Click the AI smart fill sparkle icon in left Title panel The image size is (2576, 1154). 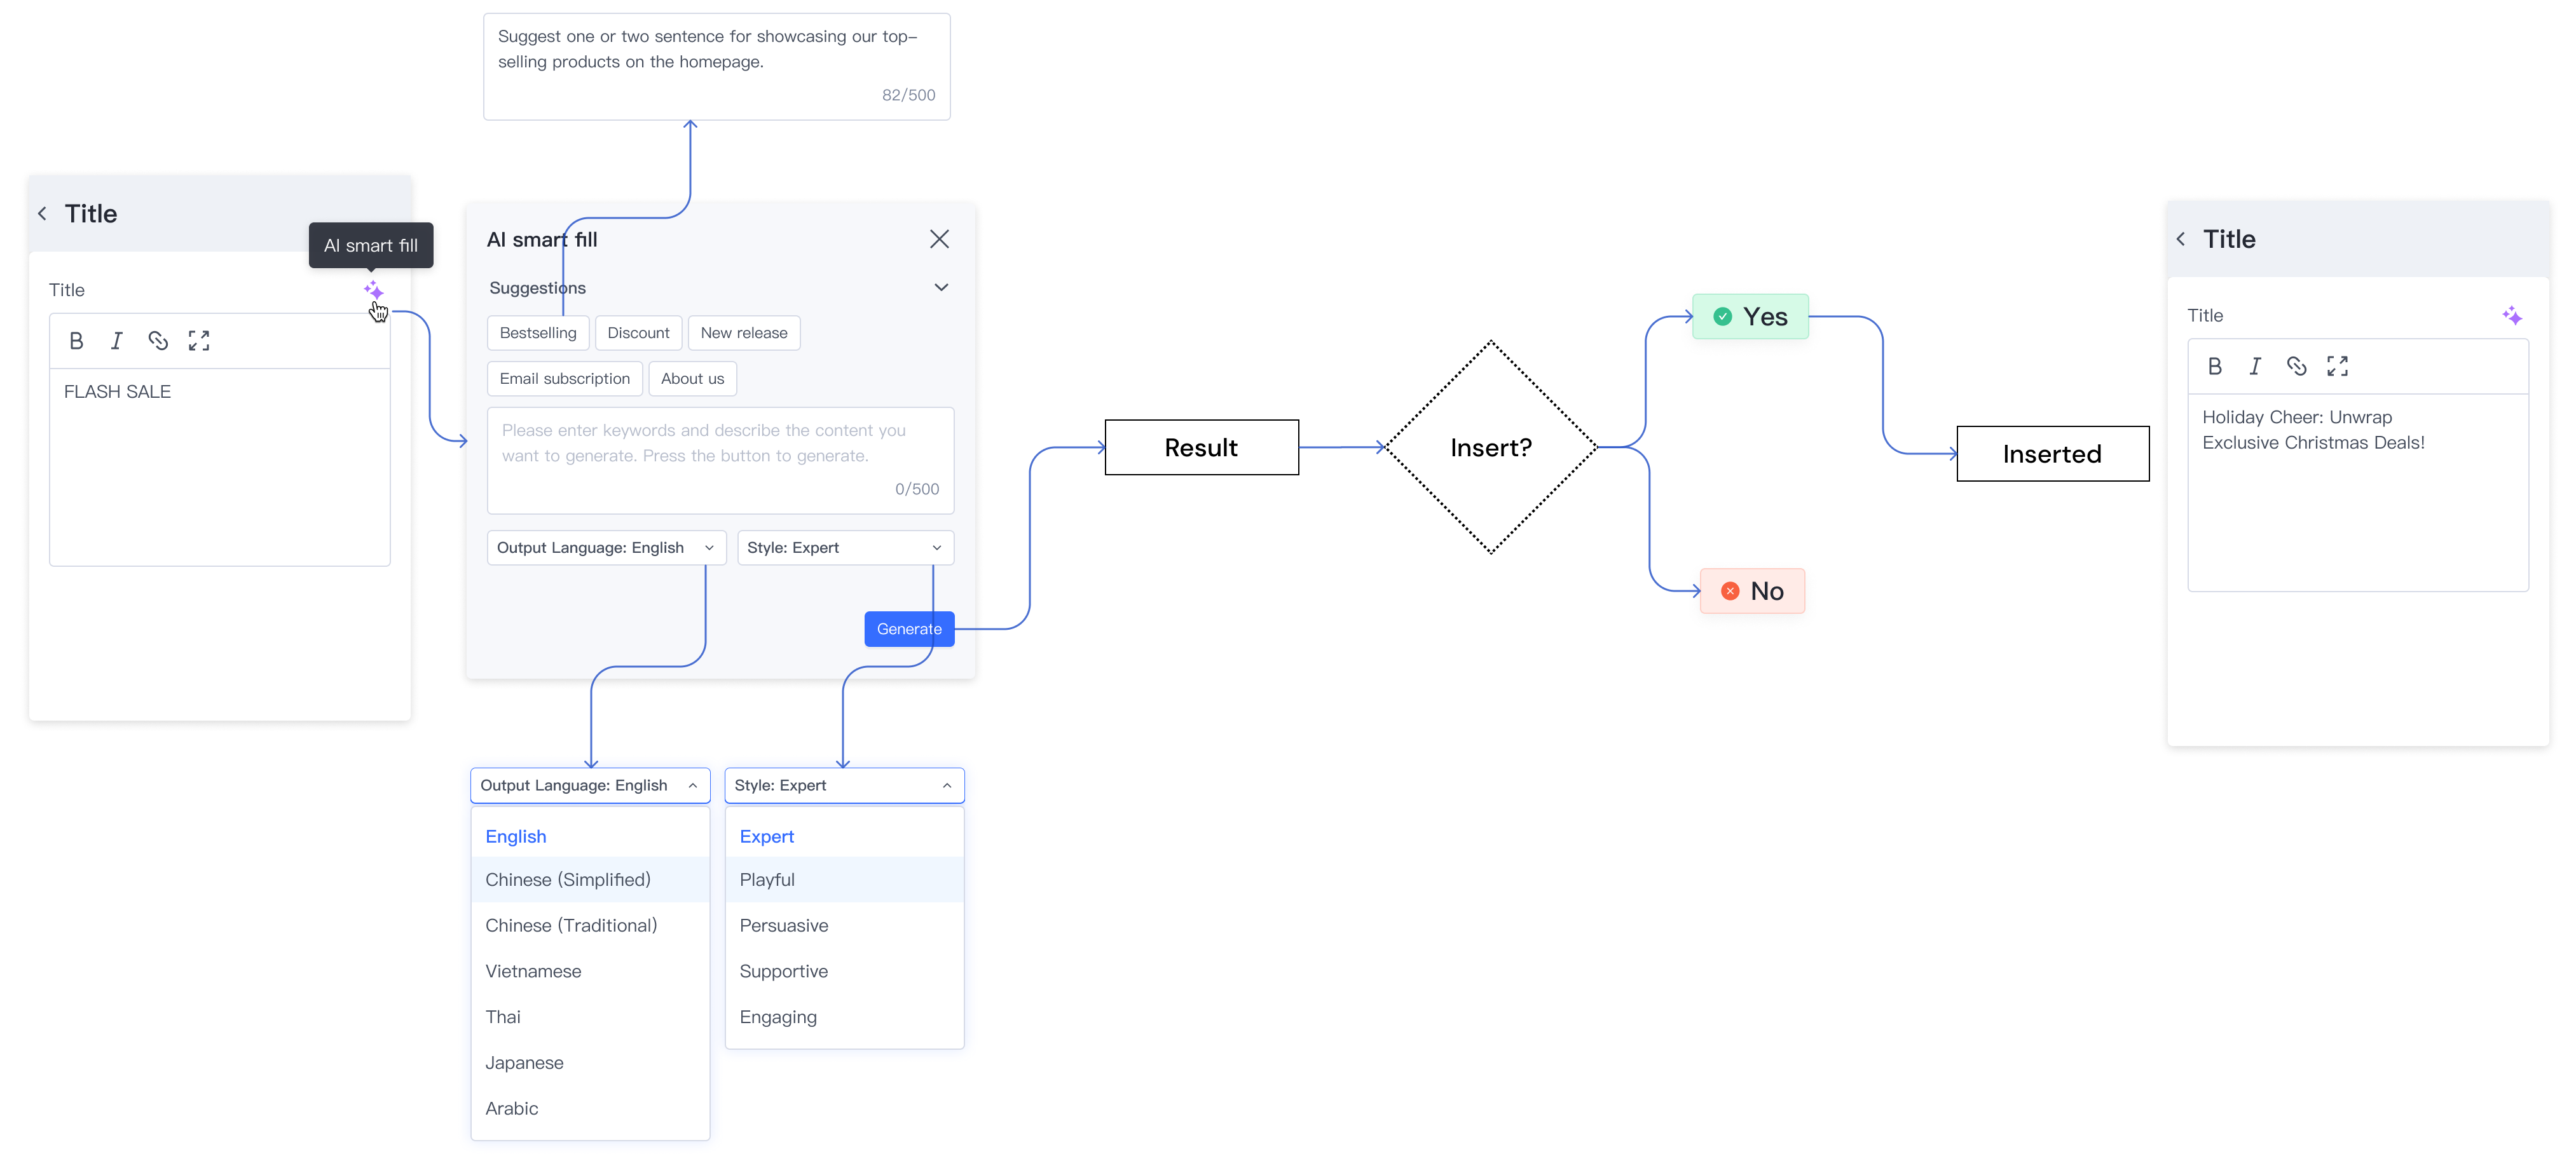pyautogui.click(x=373, y=290)
